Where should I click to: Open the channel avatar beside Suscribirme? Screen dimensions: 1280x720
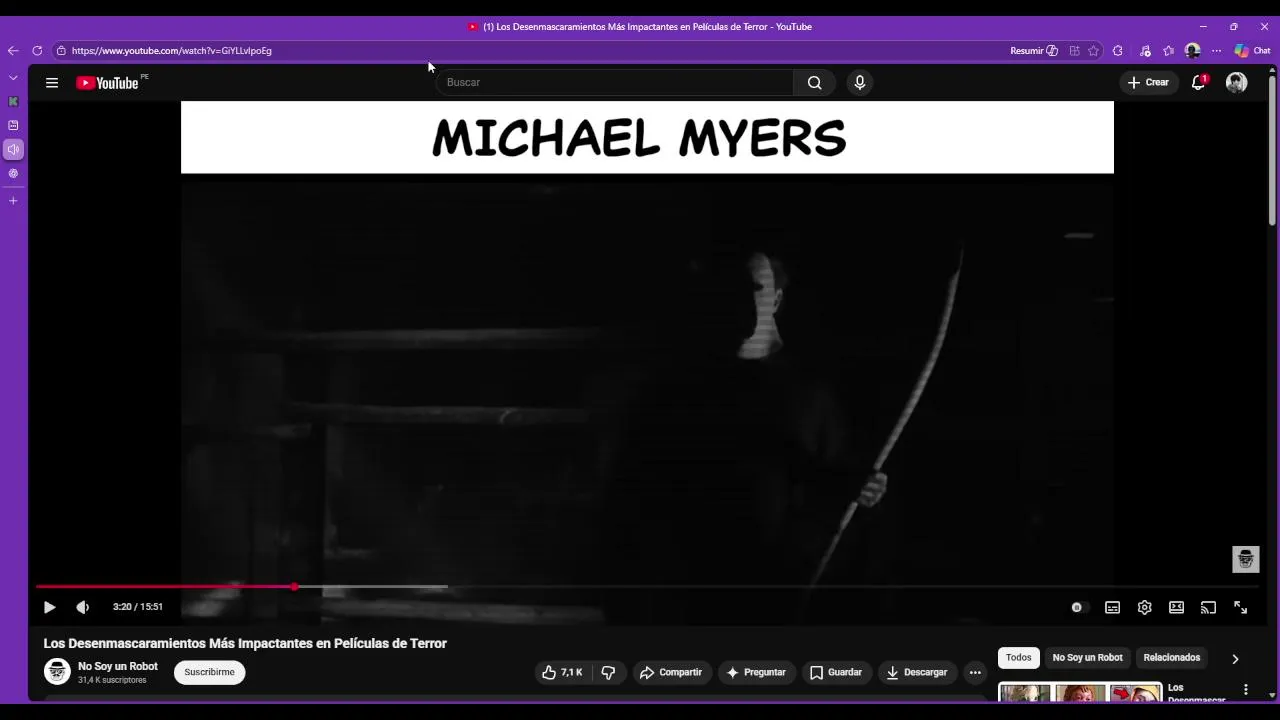pos(57,672)
